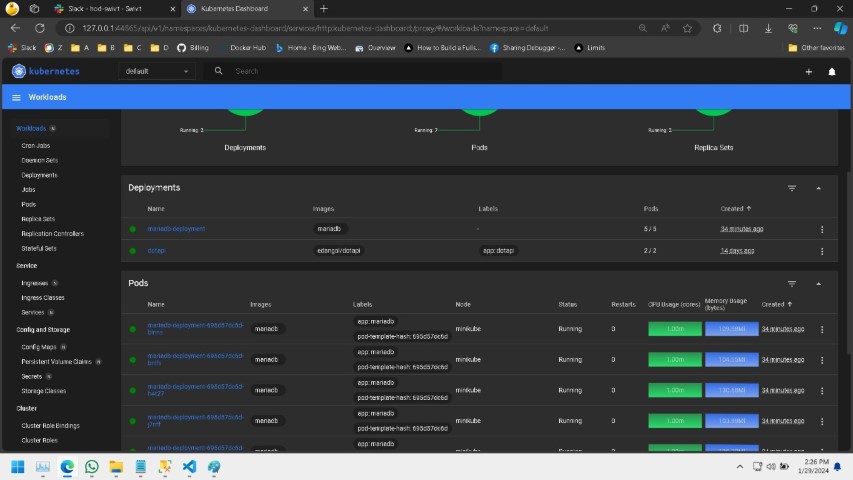Open Replica Sets in sidebar

click(38, 219)
